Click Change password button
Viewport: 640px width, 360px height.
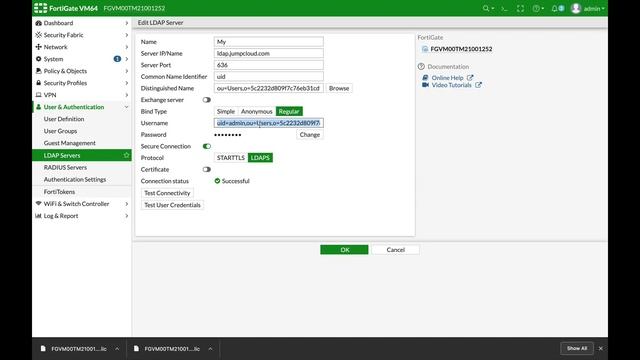point(310,135)
